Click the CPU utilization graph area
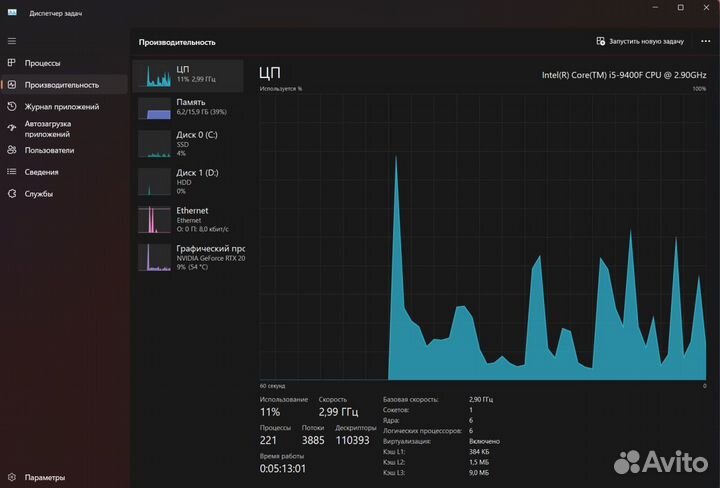The image size is (720, 488). (x=482, y=238)
